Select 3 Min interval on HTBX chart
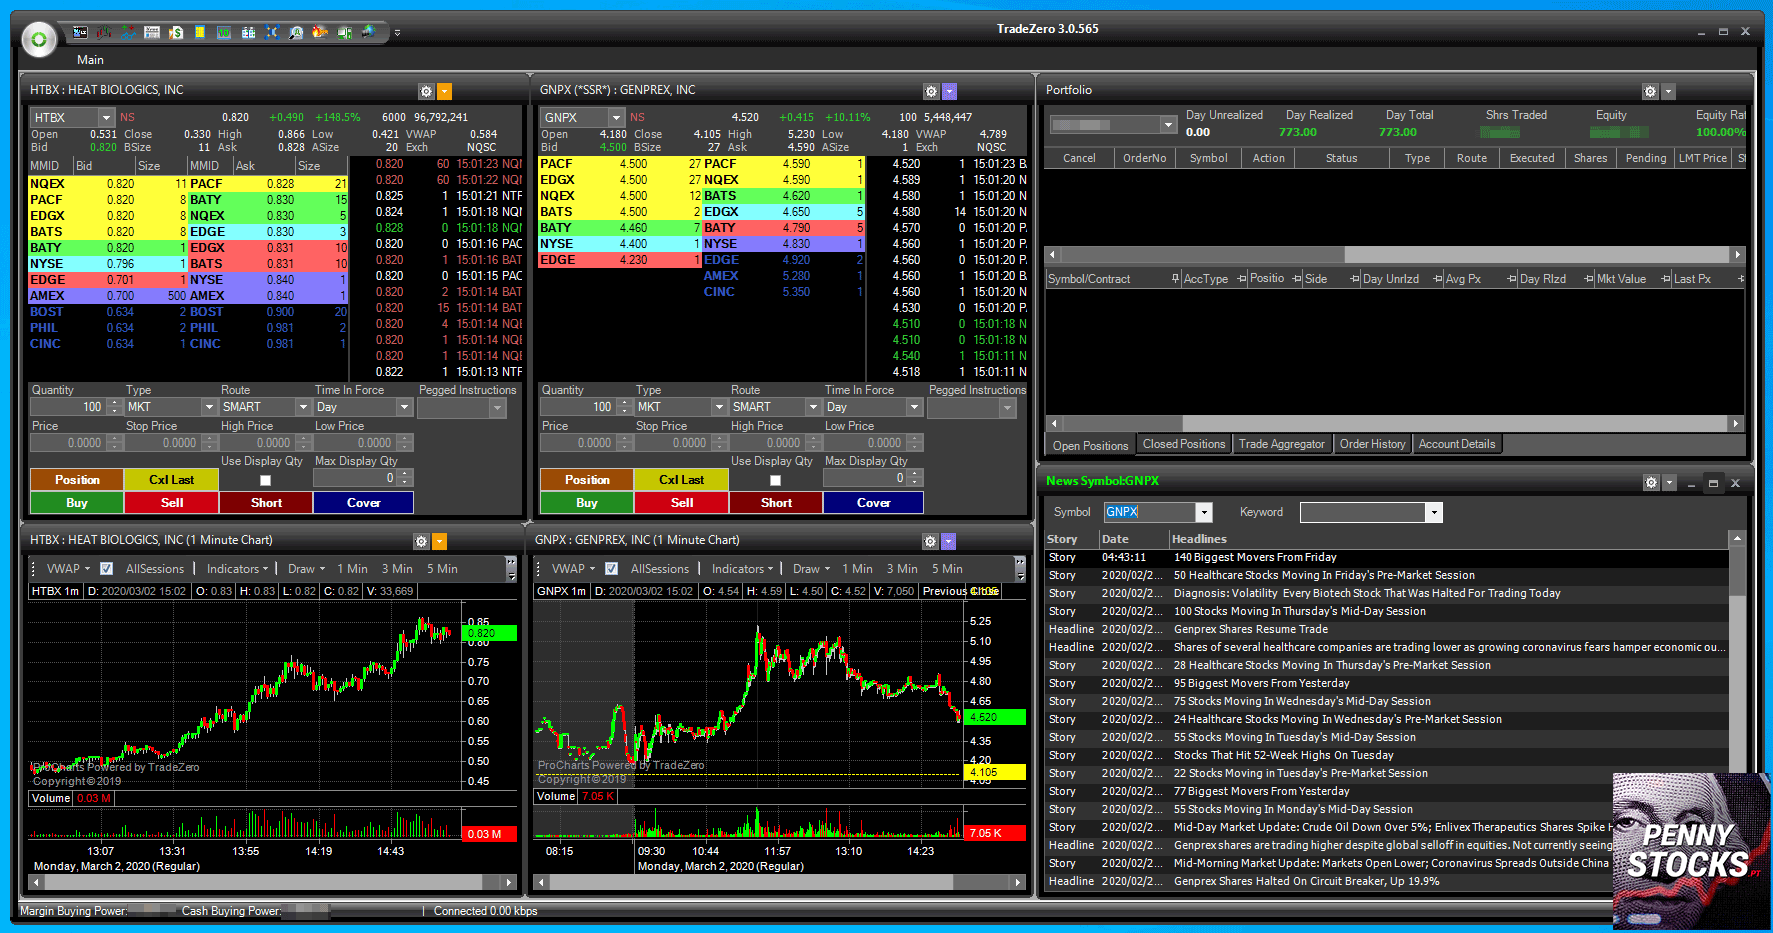This screenshot has width=1773, height=933. [397, 569]
